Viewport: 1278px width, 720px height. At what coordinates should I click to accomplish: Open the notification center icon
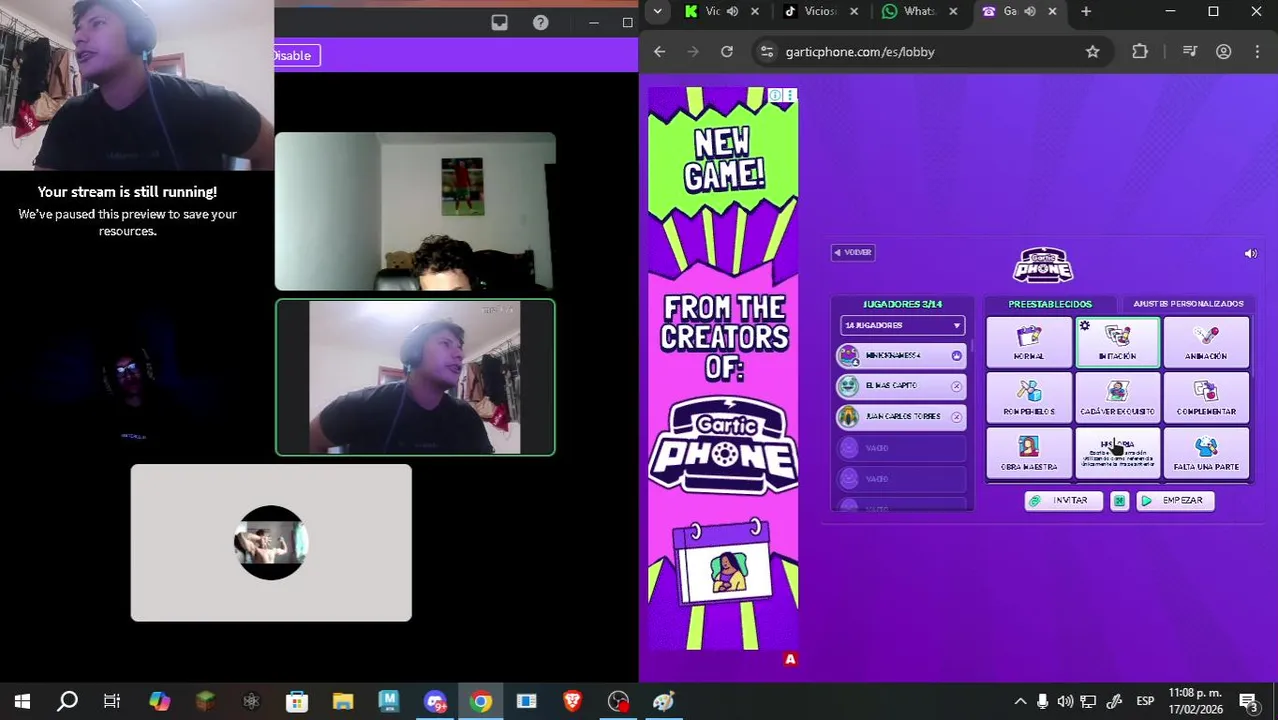1249,701
